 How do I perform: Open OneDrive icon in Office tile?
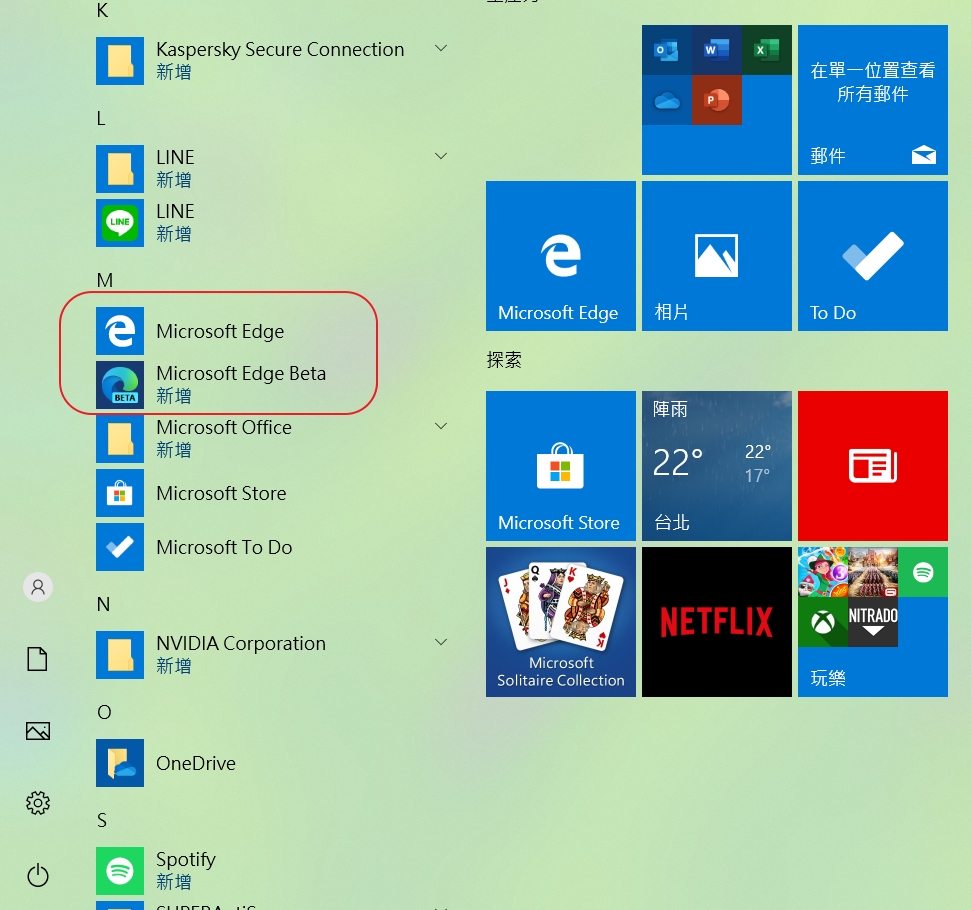coord(666,100)
